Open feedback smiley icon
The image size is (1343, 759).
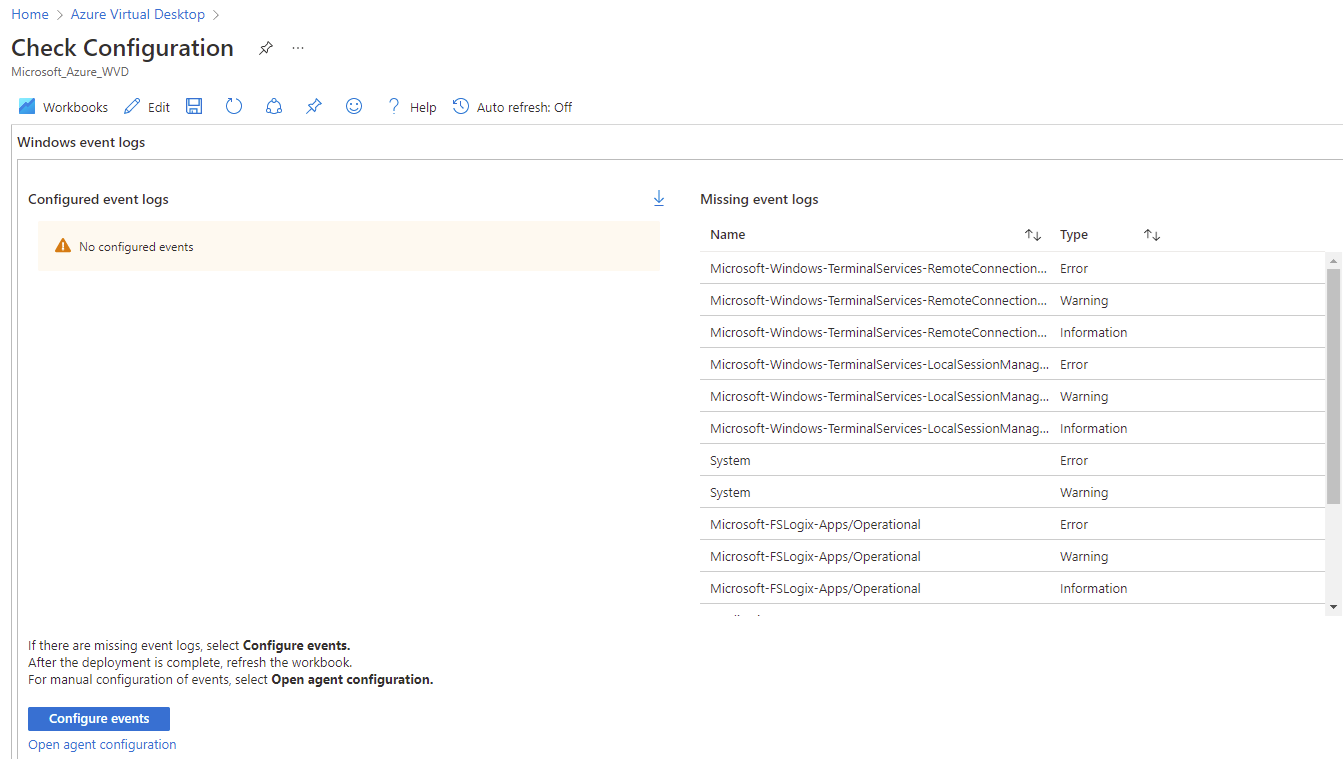tap(354, 106)
